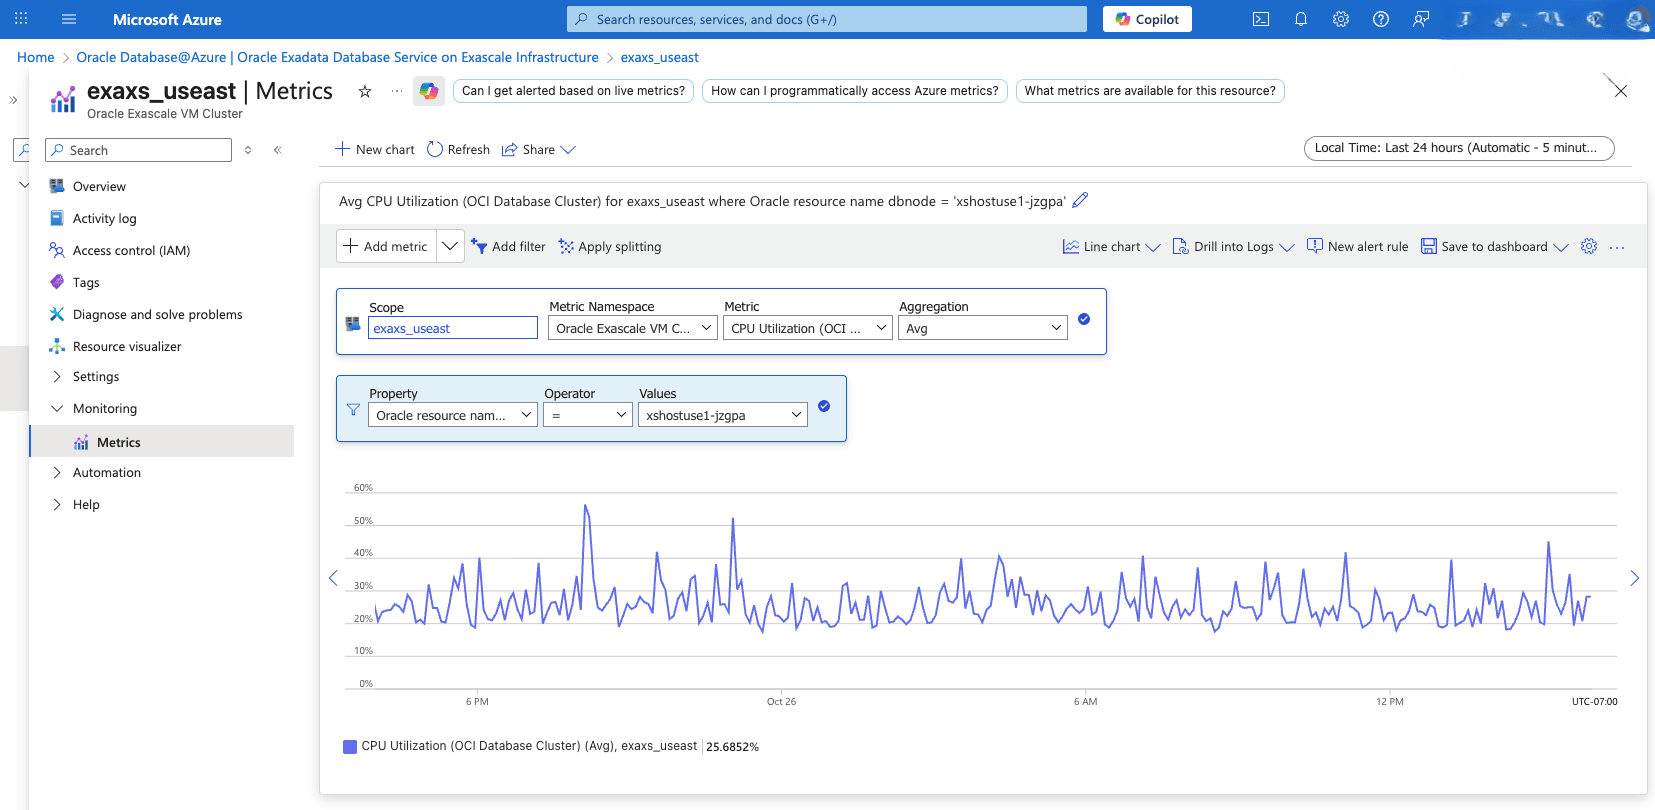Viewport: 1655px width, 810px height.
Task: Open portal settings gear in header
Action: click(1341, 19)
